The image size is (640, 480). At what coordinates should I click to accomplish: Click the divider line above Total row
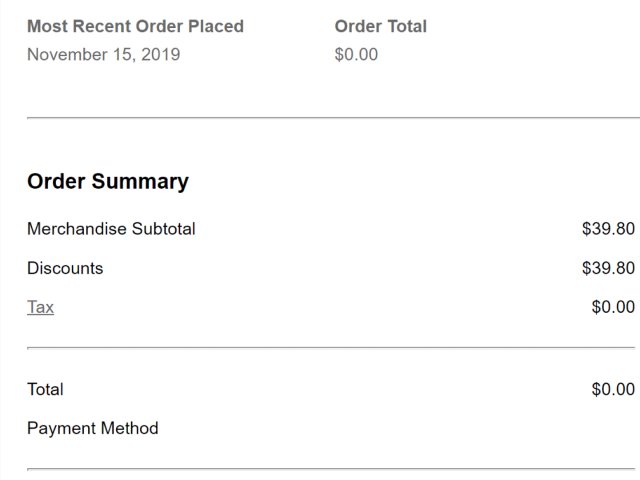click(x=332, y=348)
